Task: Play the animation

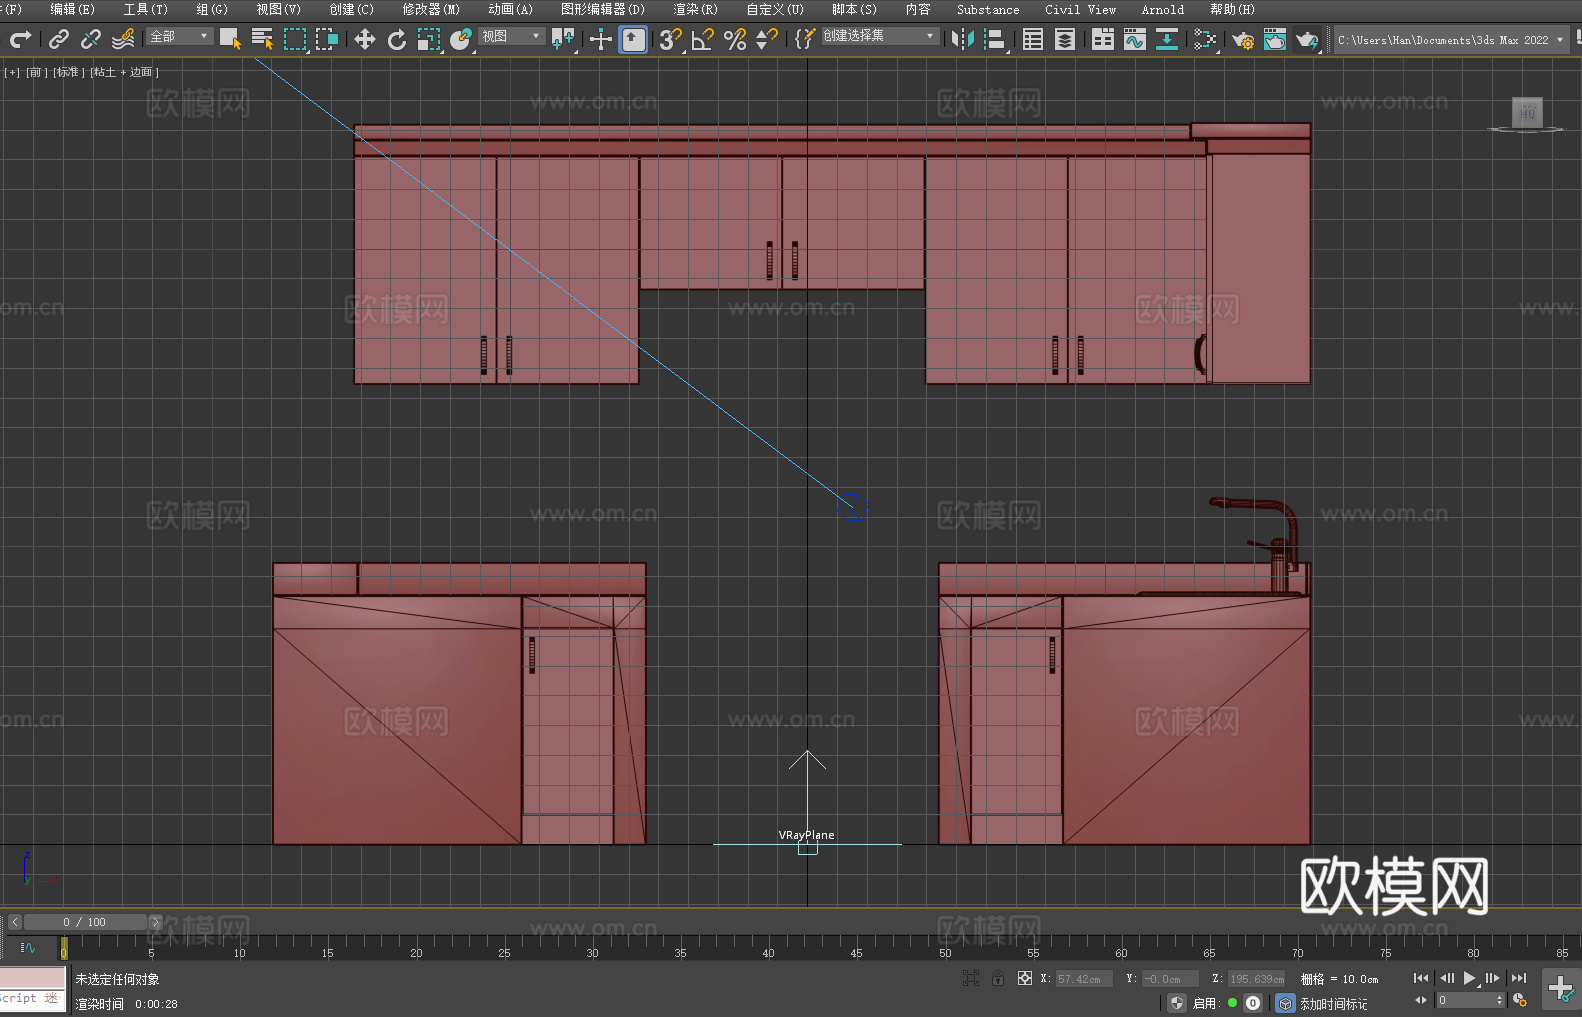Action: 1470,978
